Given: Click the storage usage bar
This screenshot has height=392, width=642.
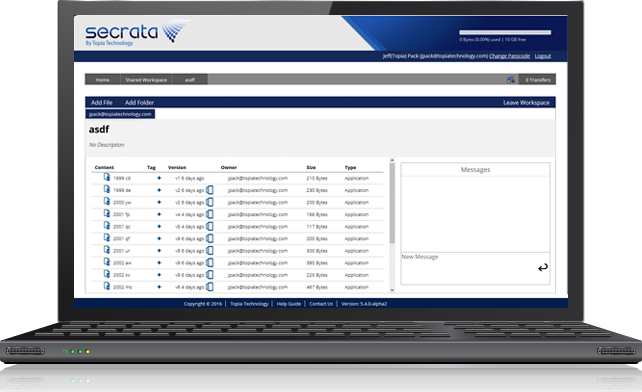Looking at the screenshot, I should pos(505,32).
